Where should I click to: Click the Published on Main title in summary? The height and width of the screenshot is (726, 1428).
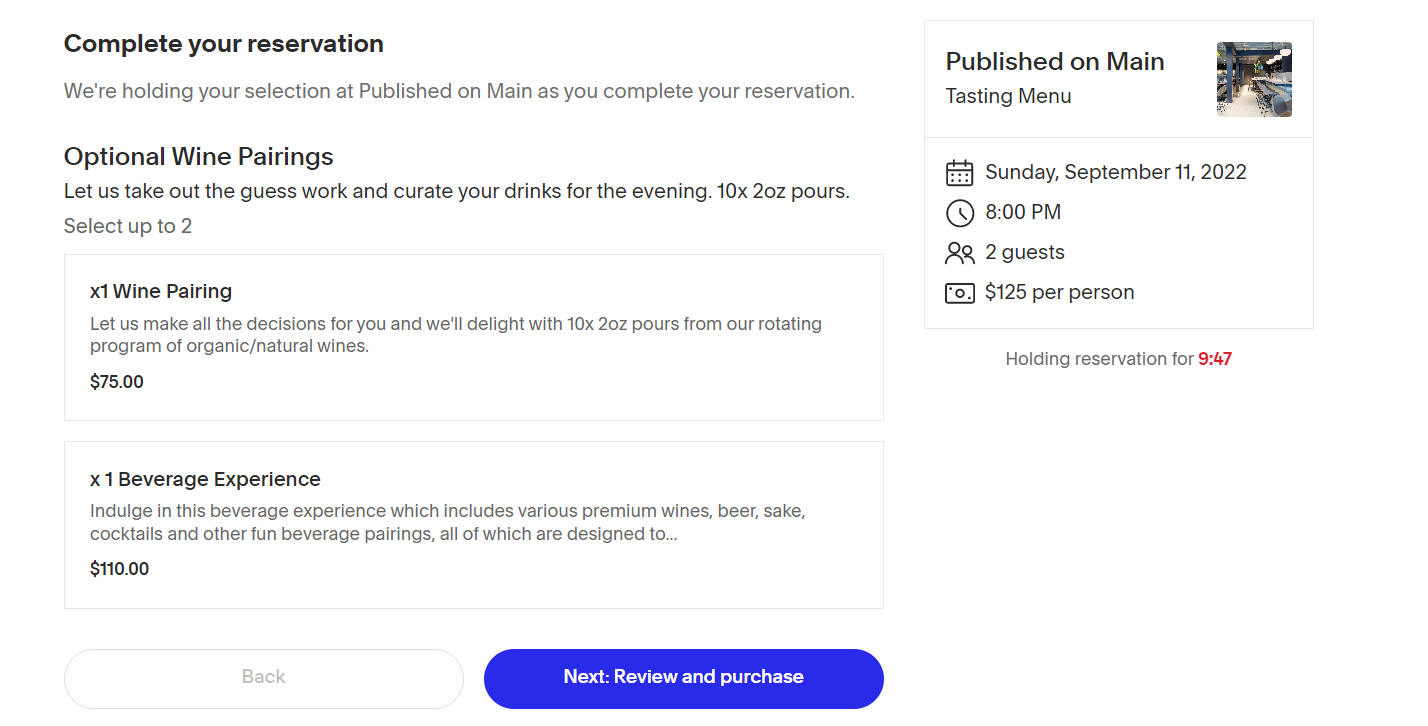[x=1055, y=62]
